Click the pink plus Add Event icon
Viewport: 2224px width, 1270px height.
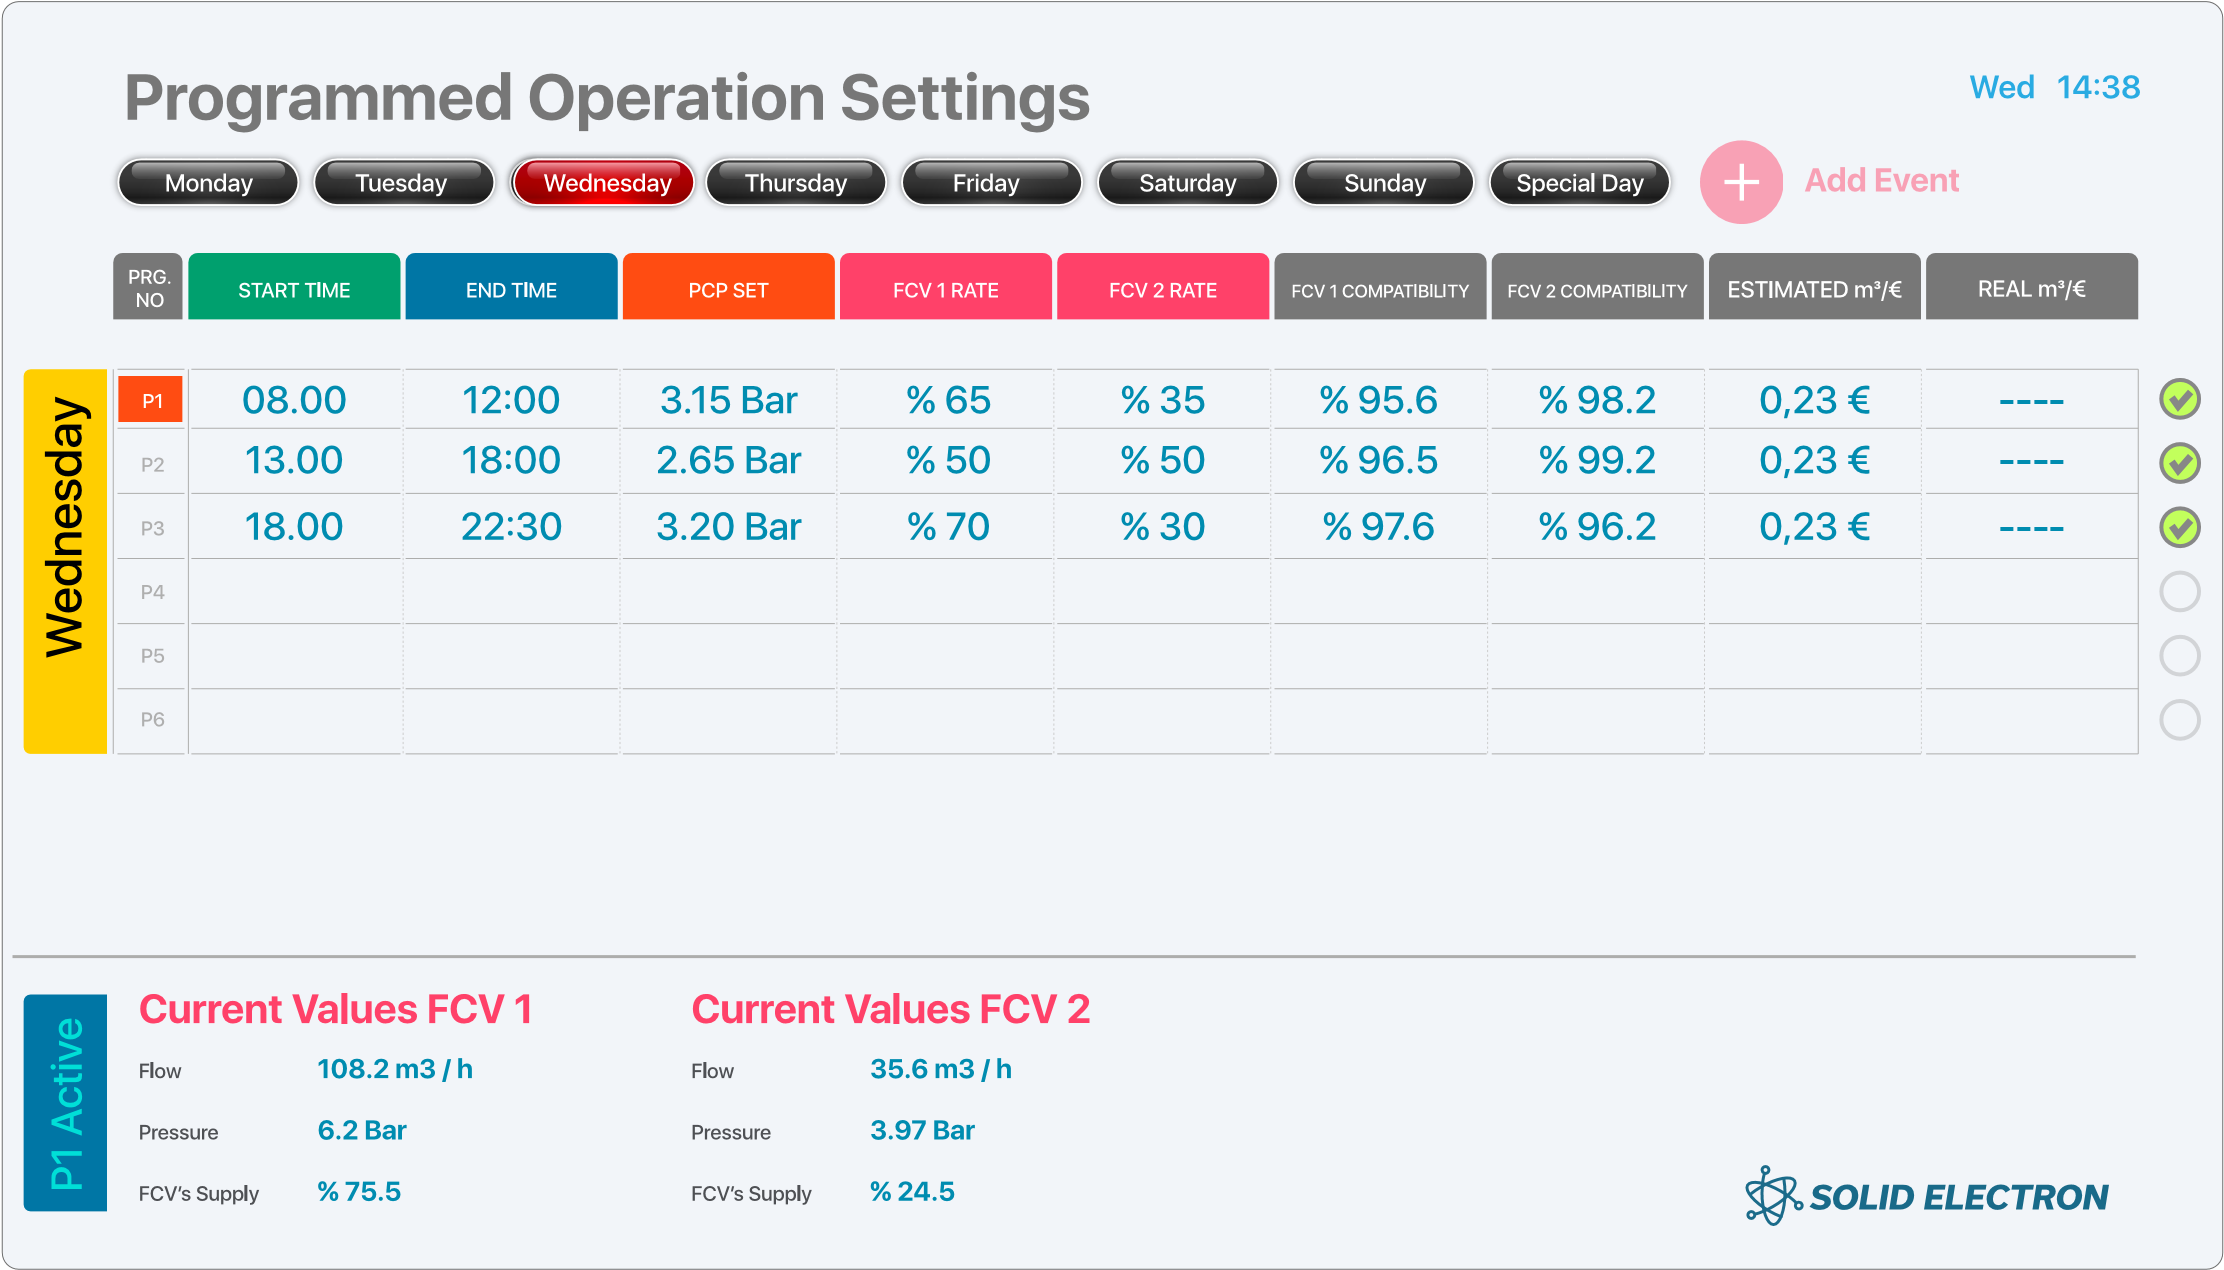click(x=1741, y=182)
